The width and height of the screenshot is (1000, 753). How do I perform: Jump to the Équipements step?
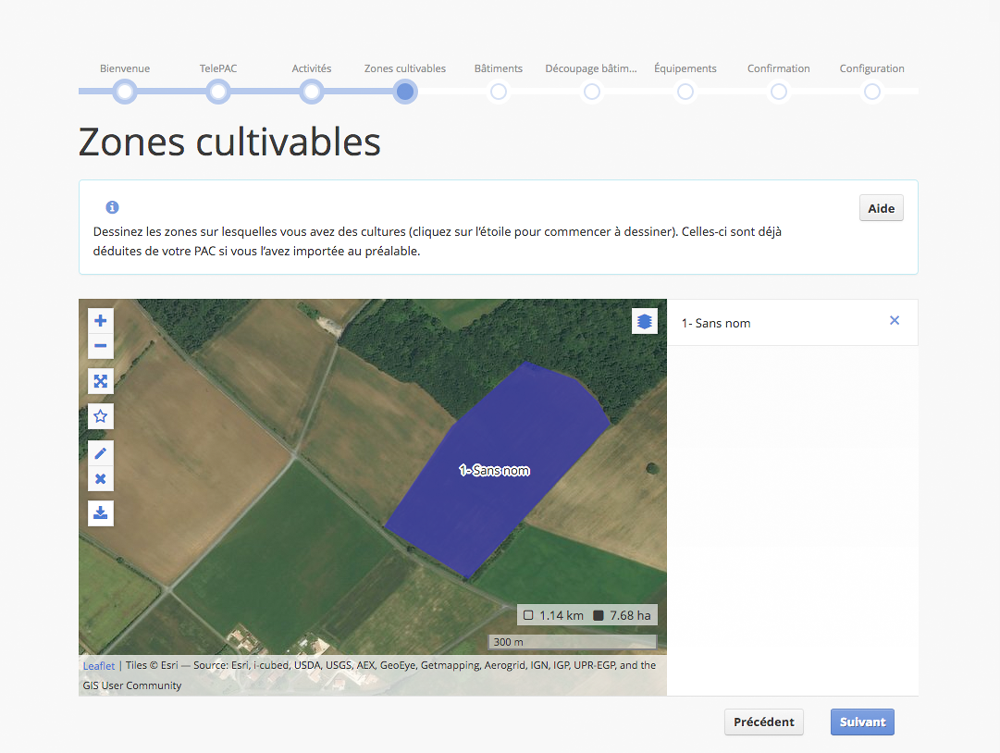click(685, 92)
